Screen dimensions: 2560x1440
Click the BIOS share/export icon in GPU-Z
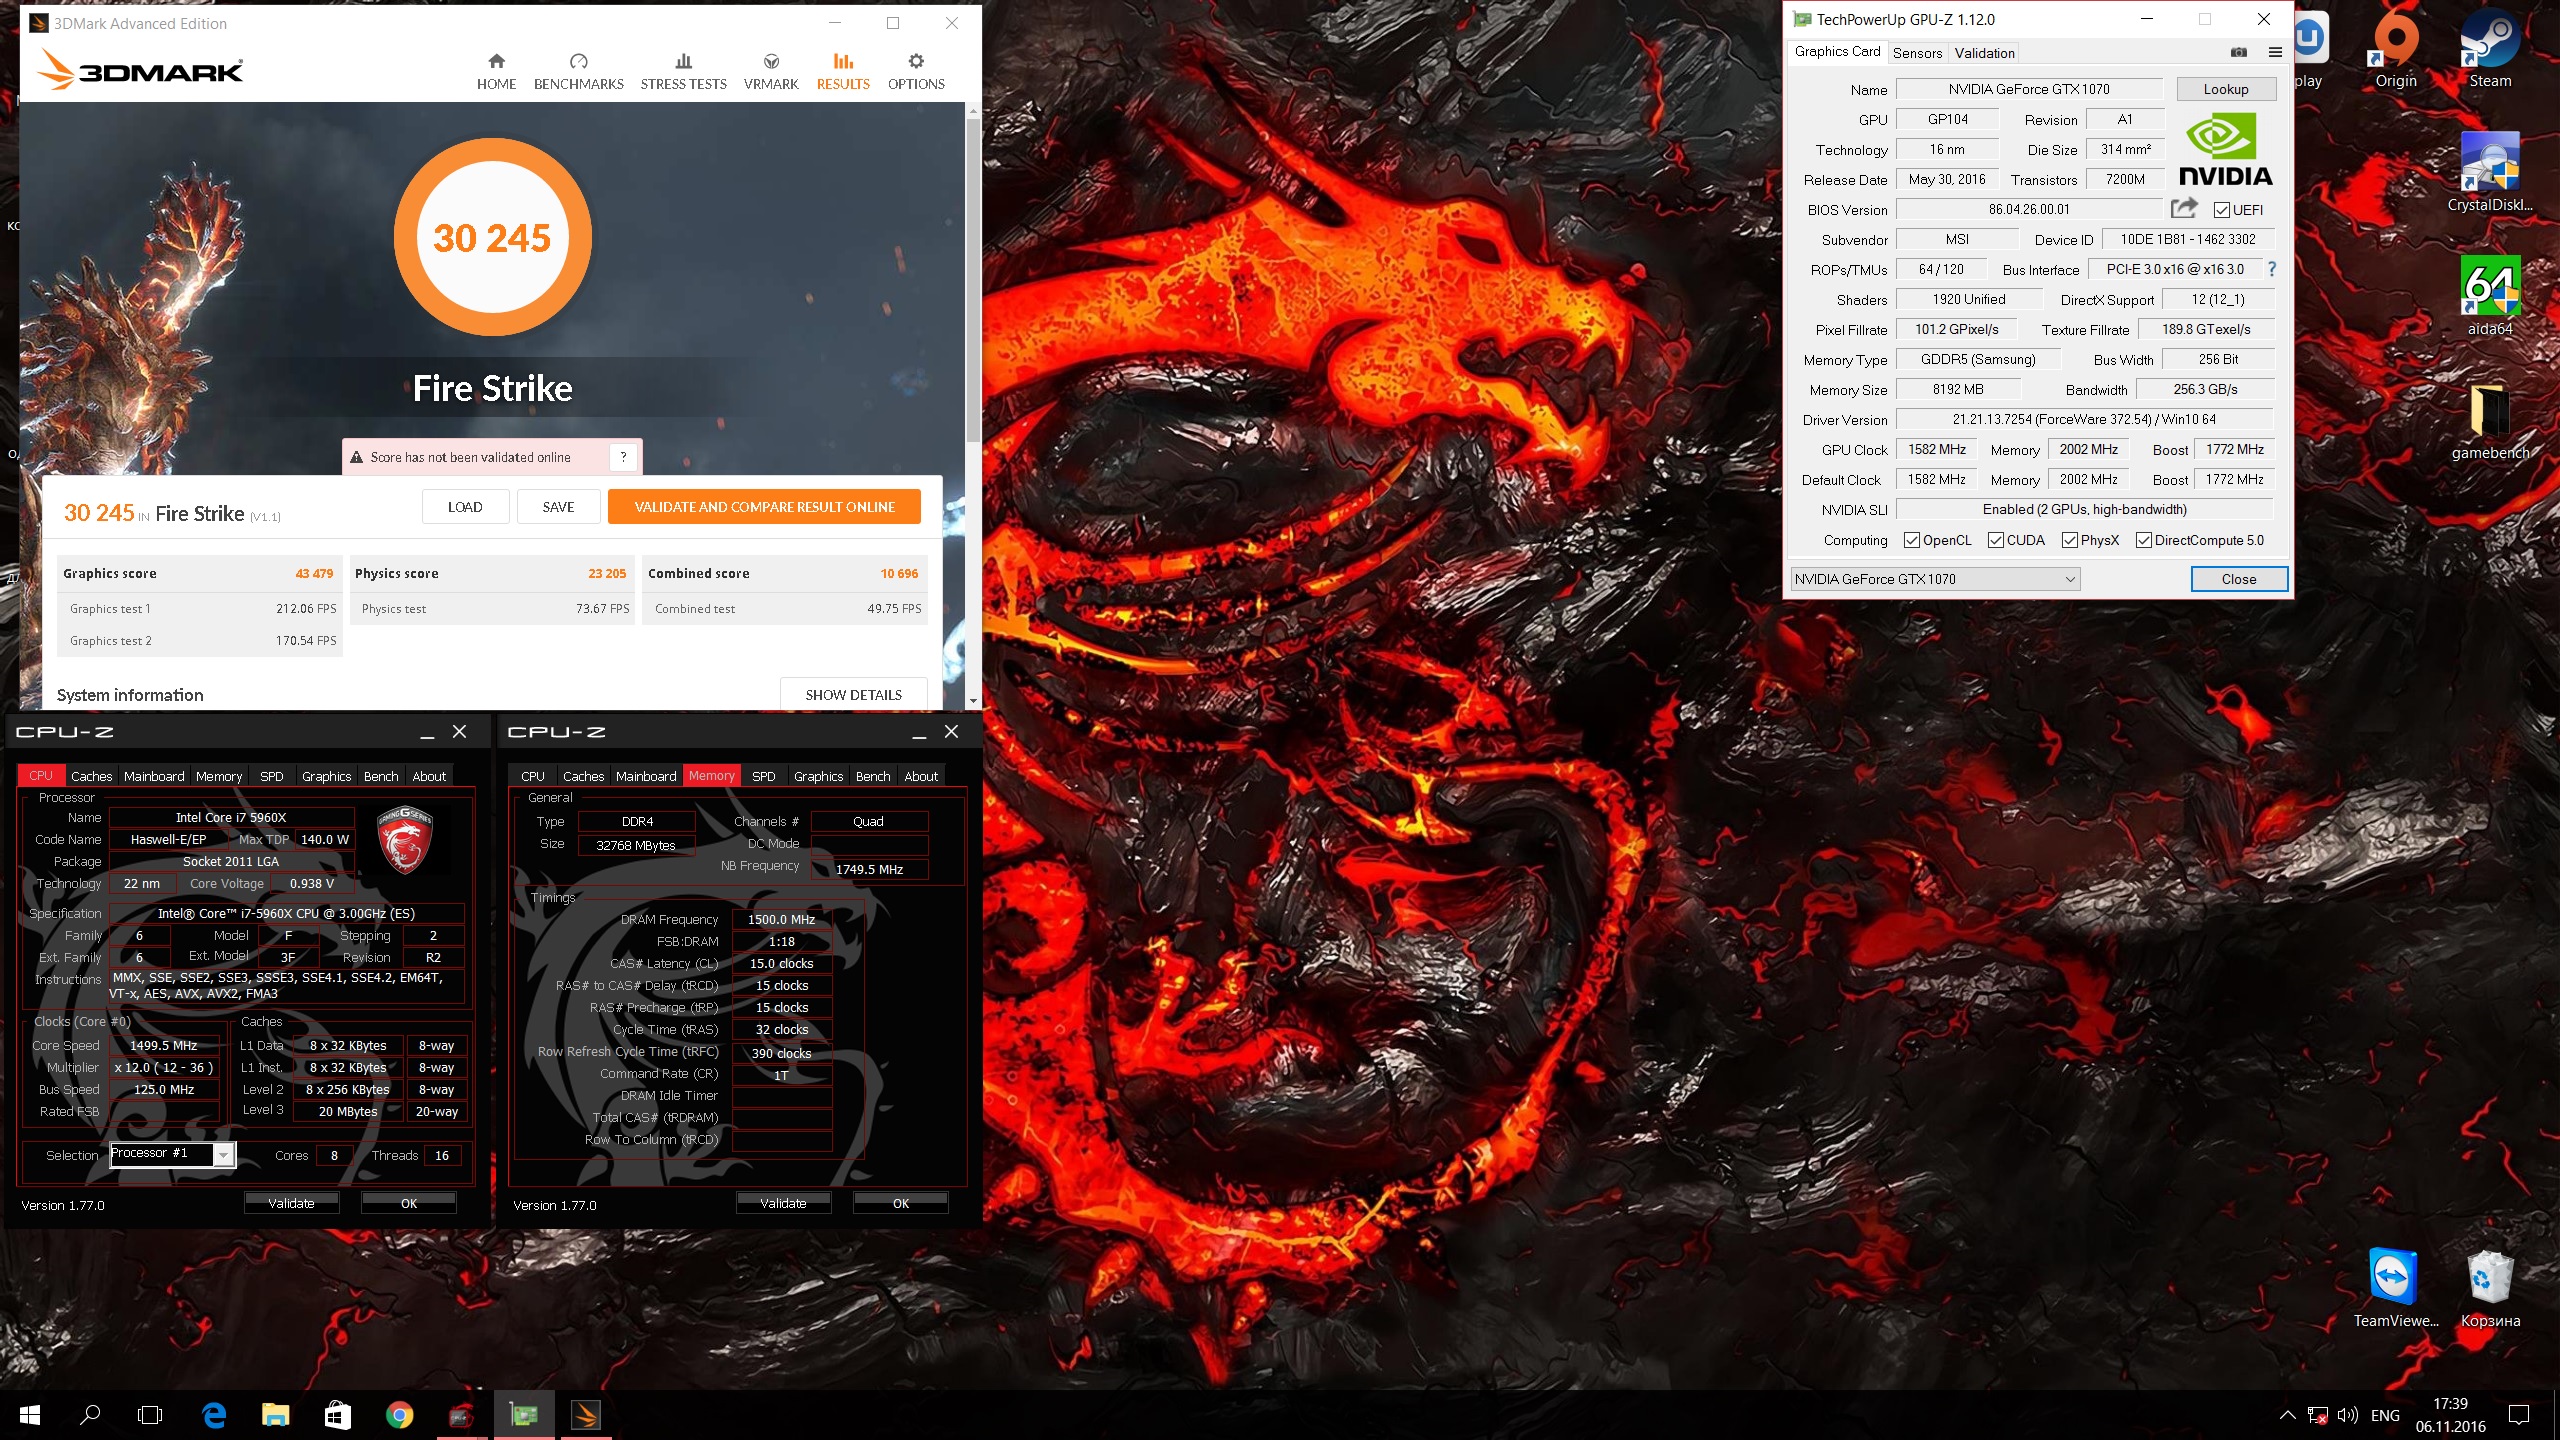pos(2184,208)
